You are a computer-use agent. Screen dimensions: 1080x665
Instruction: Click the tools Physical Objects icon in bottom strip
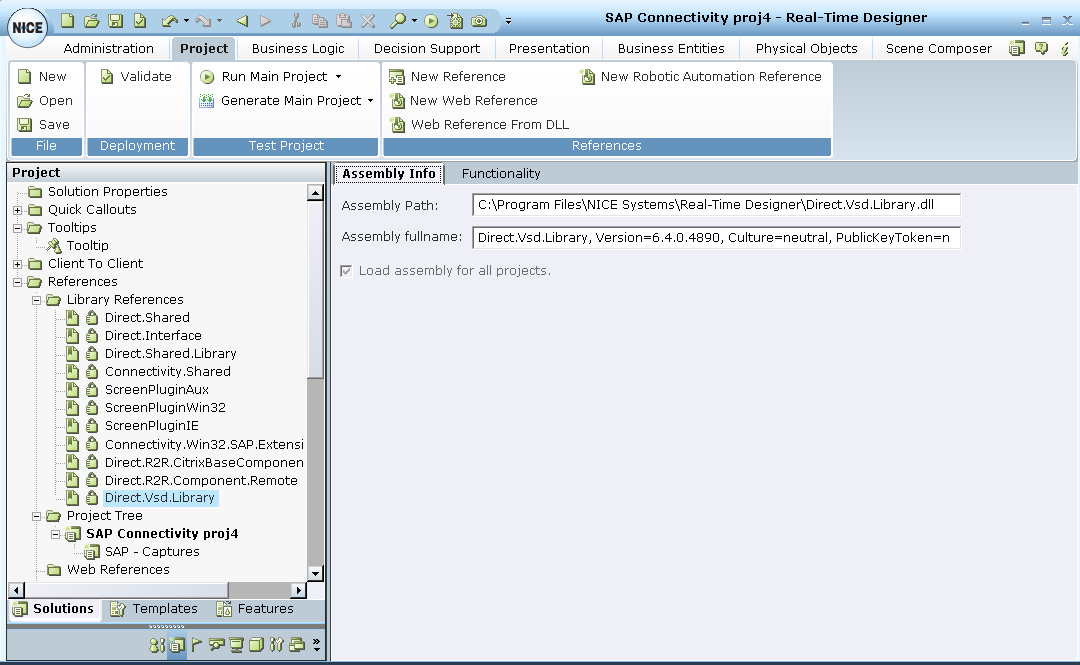(x=276, y=645)
